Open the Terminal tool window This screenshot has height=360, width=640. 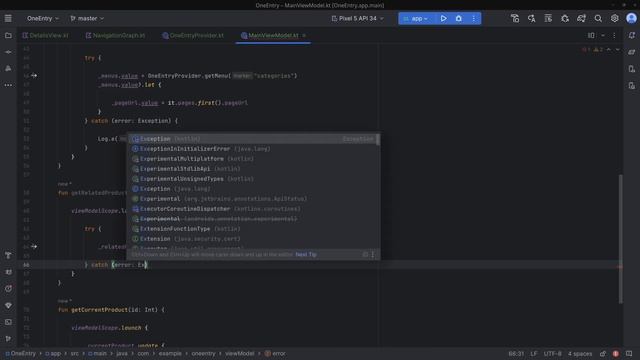click(x=8, y=322)
